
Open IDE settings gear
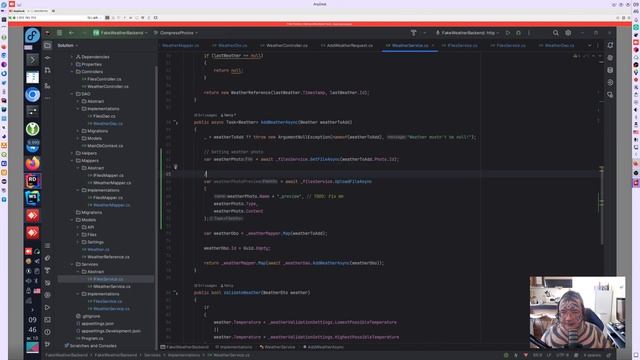coord(568,33)
